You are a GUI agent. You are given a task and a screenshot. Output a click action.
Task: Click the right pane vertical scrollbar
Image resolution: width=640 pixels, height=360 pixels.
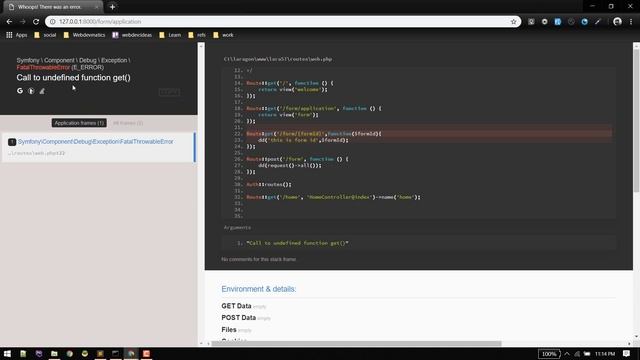coord(636,120)
